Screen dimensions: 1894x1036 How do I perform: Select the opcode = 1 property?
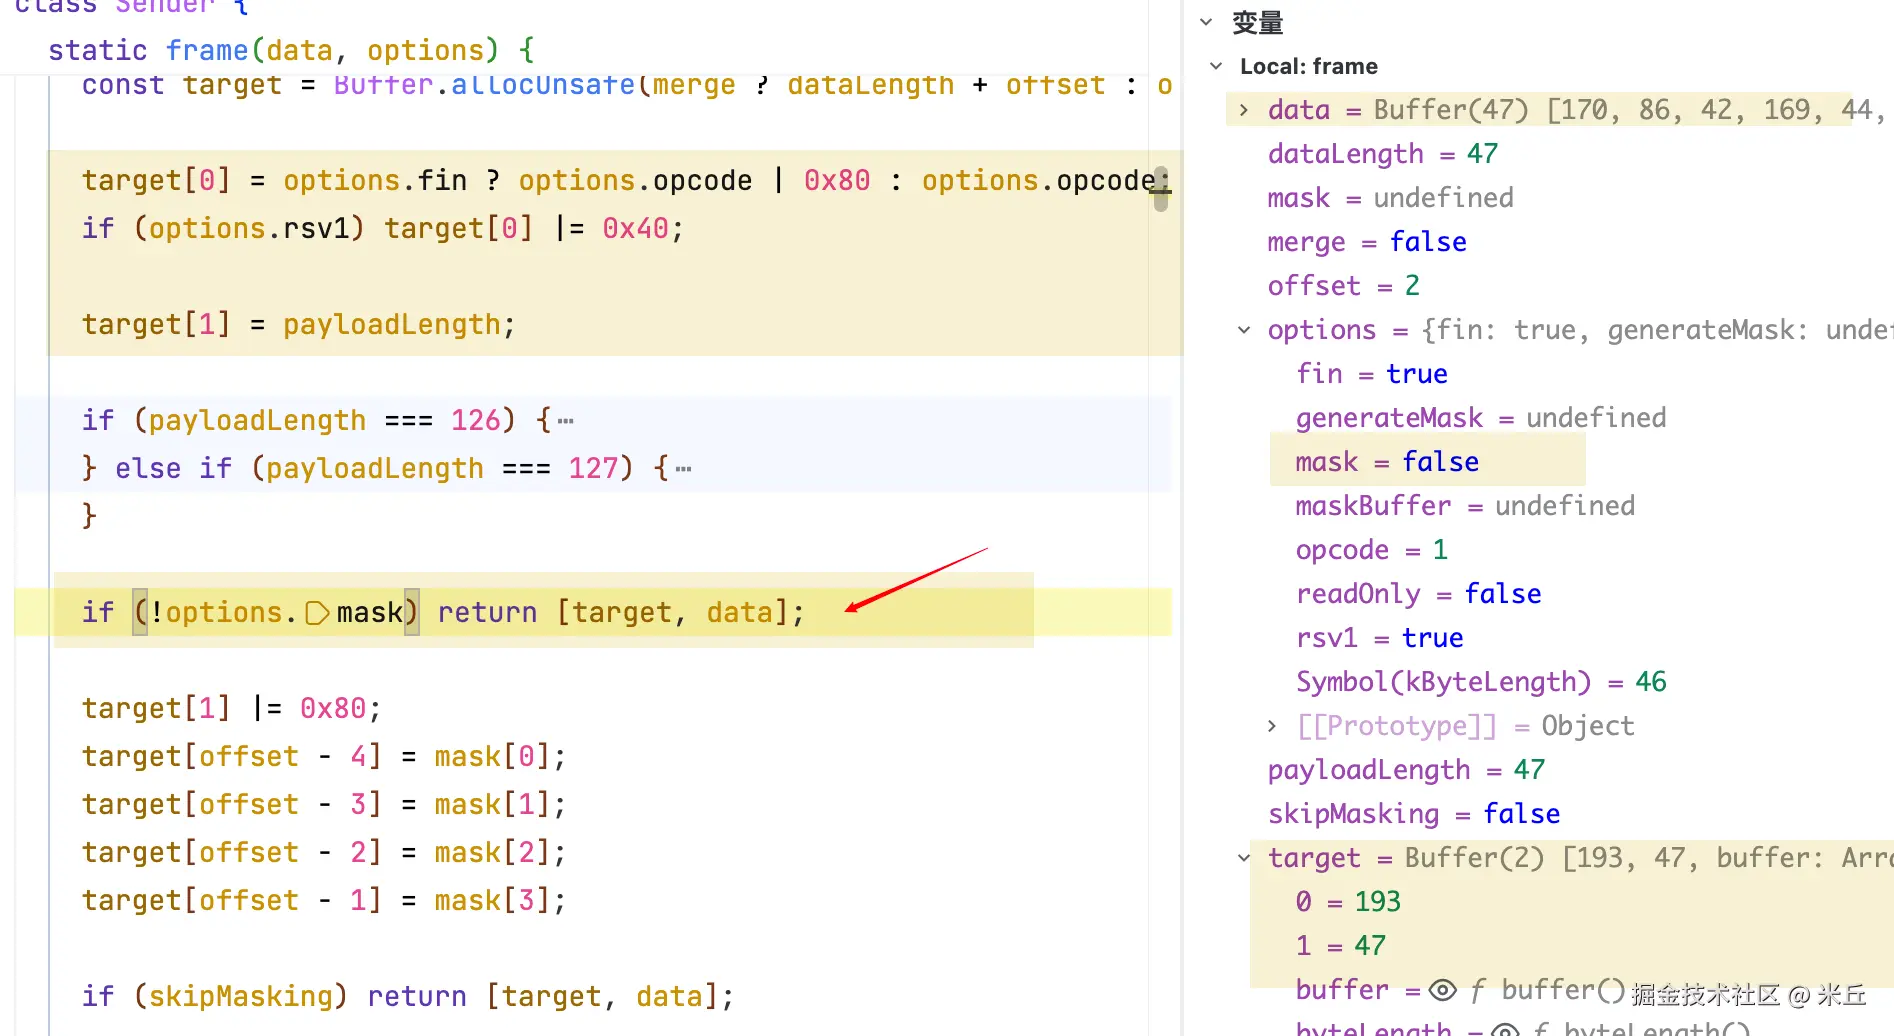[1371, 550]
